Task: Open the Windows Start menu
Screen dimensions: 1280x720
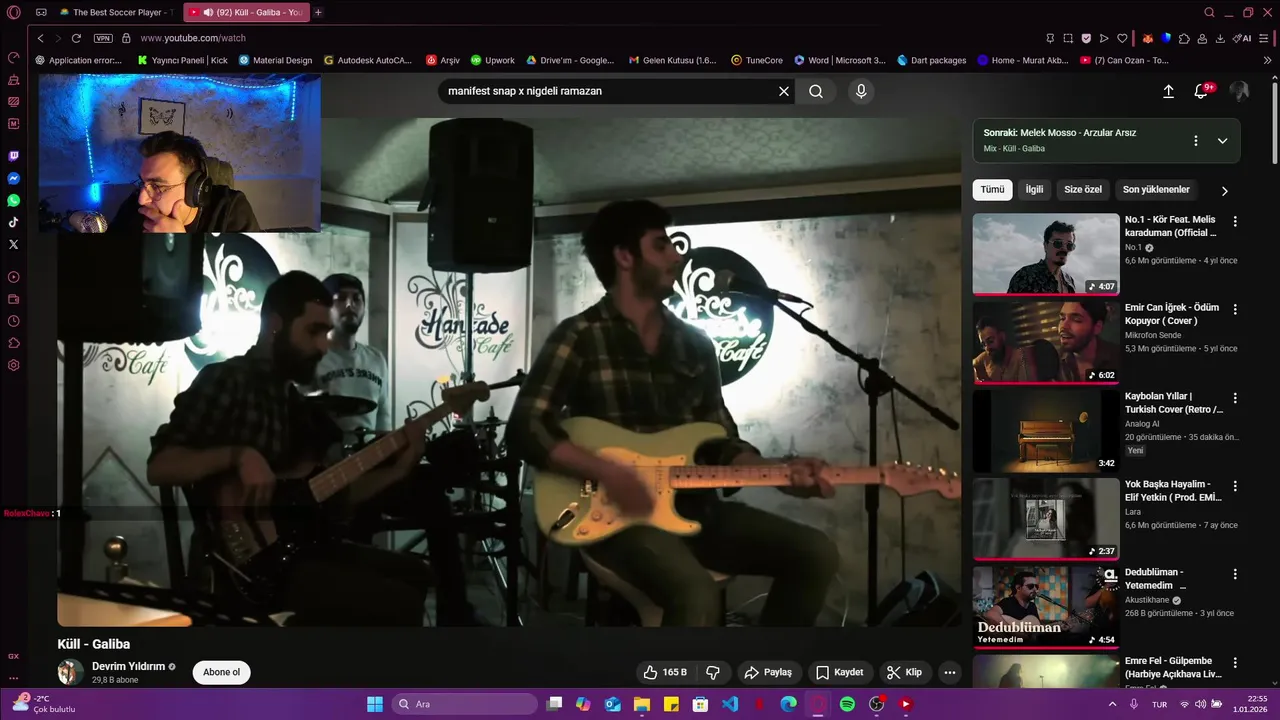Action: [x=375, y=704]
